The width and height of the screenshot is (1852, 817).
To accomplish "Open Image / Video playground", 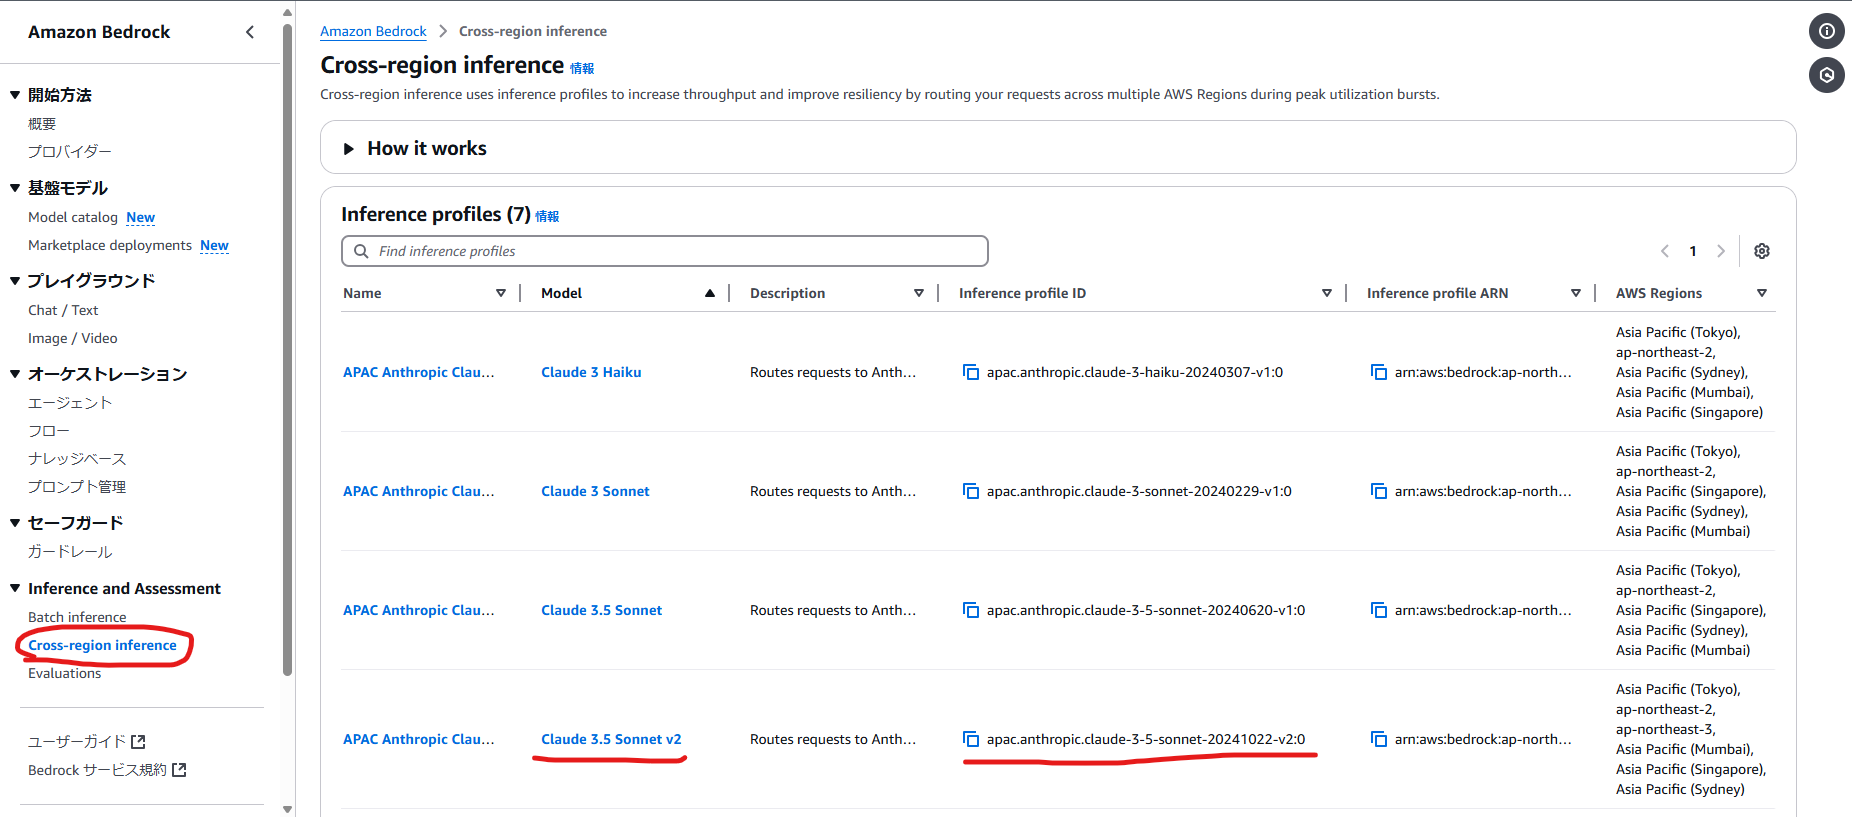I will (73, 338).
